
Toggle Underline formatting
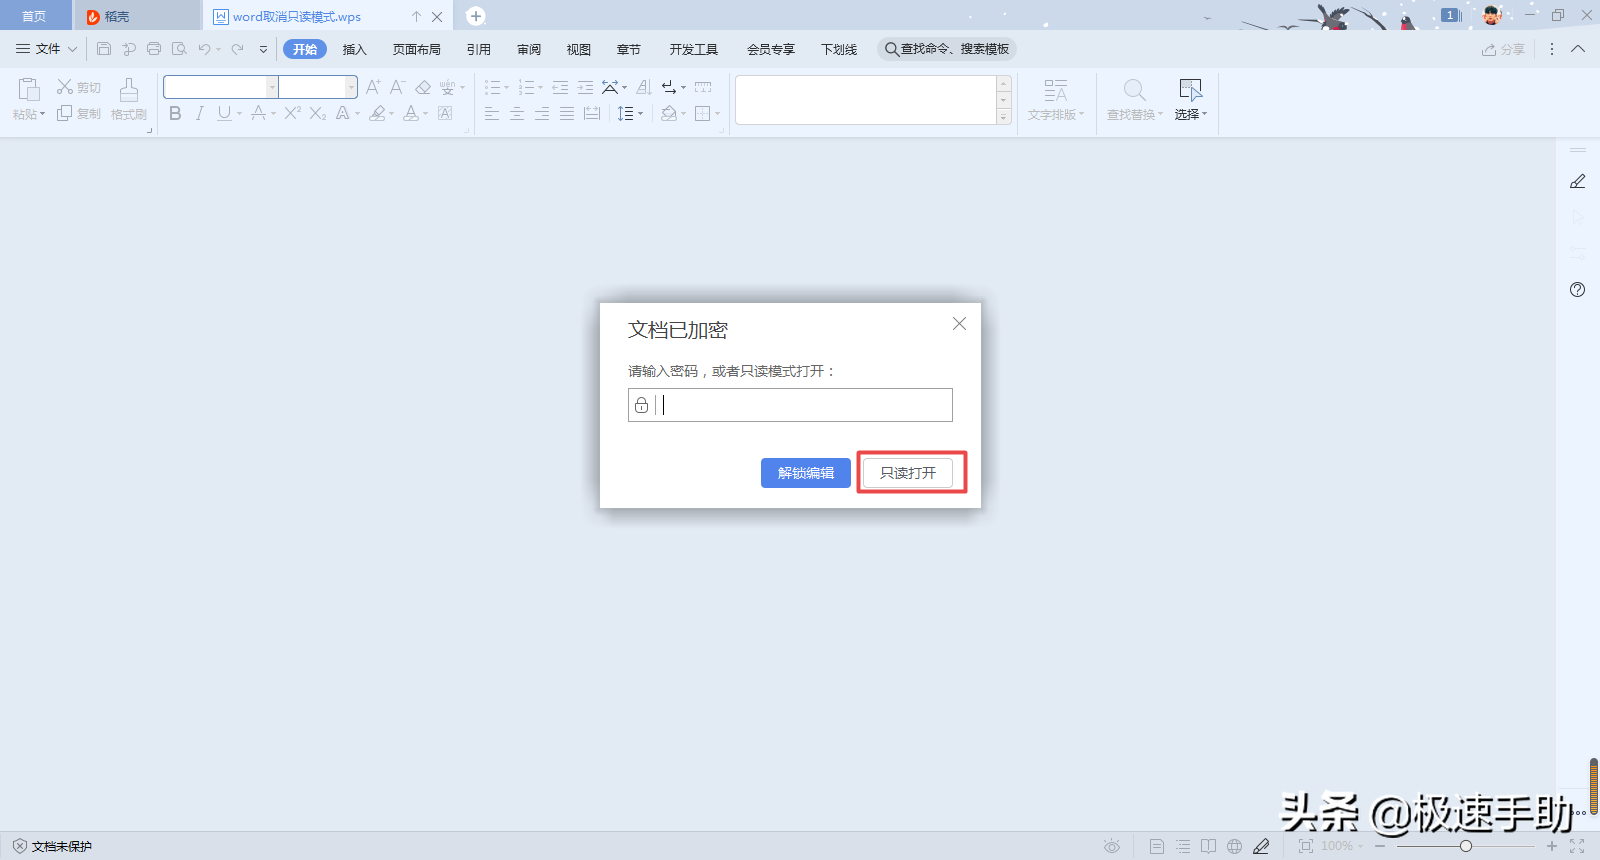(x=224, y=114)
